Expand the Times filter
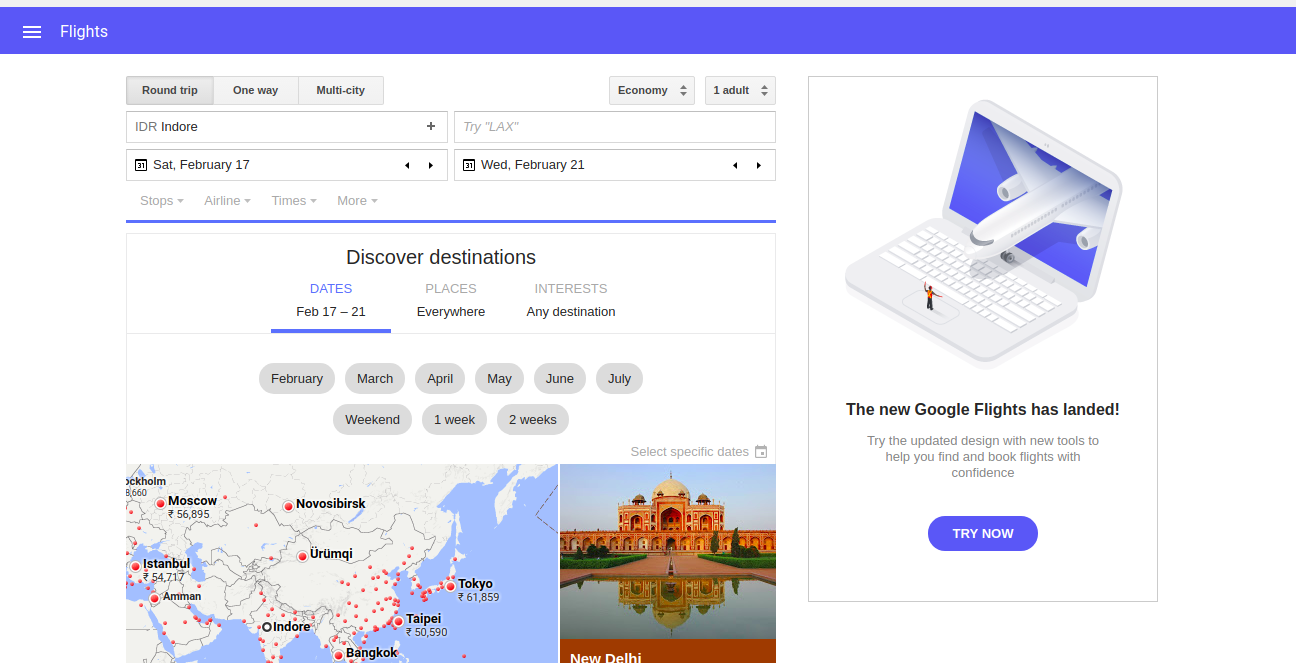This screenshot has width=1296, height=663. point(294,201)
